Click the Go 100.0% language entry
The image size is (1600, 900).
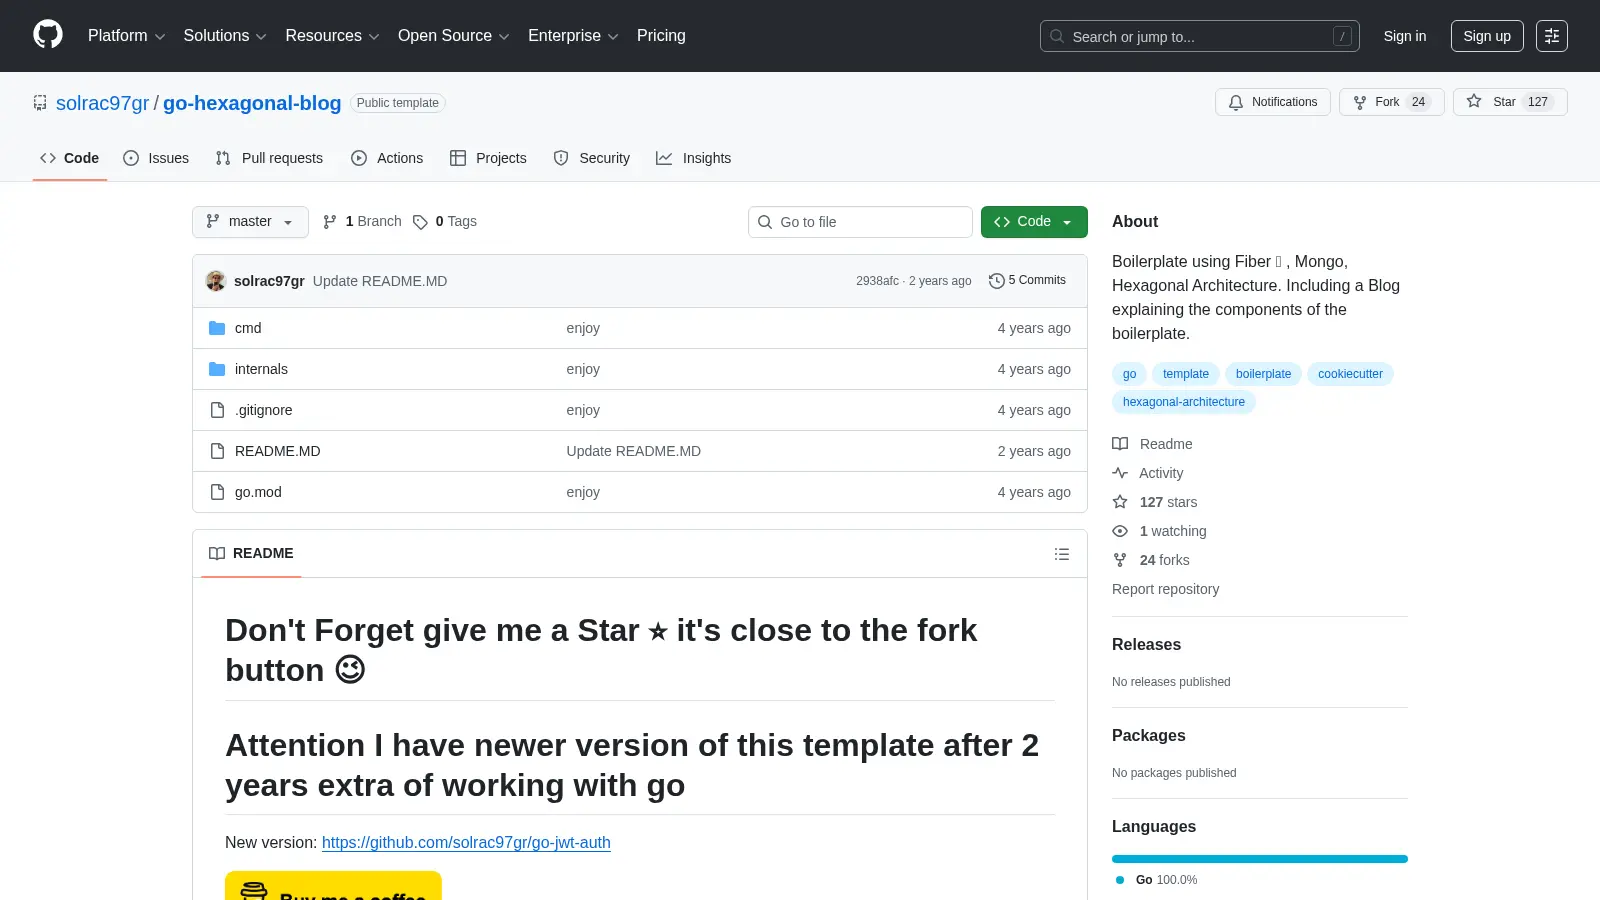pos(1156,880)
